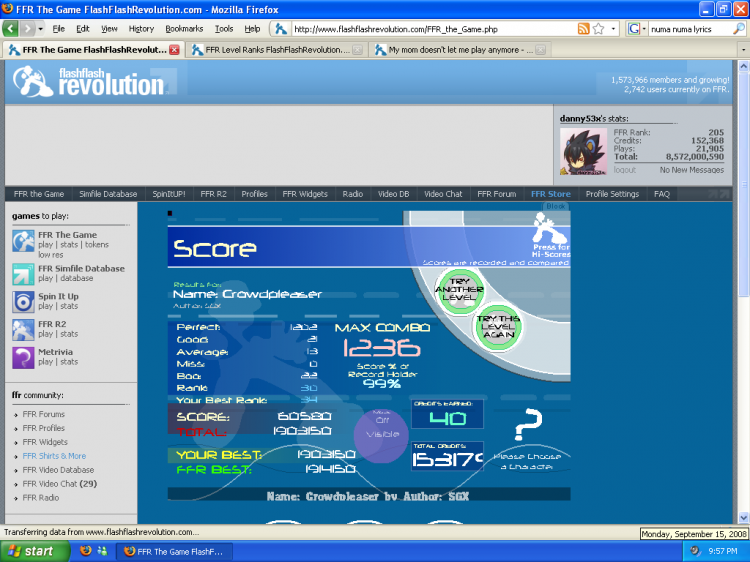Screen dimensions: 750x562
Task: Open the address bar history dropdown
Action: (614, 29)
